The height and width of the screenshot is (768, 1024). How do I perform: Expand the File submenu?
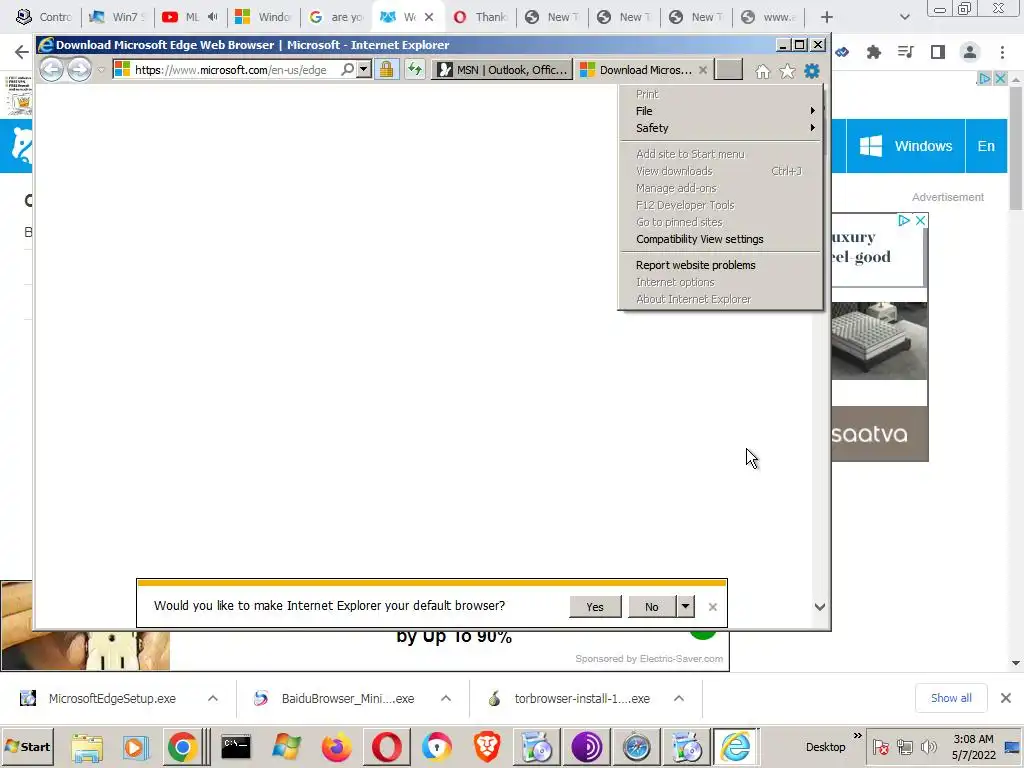720,111
